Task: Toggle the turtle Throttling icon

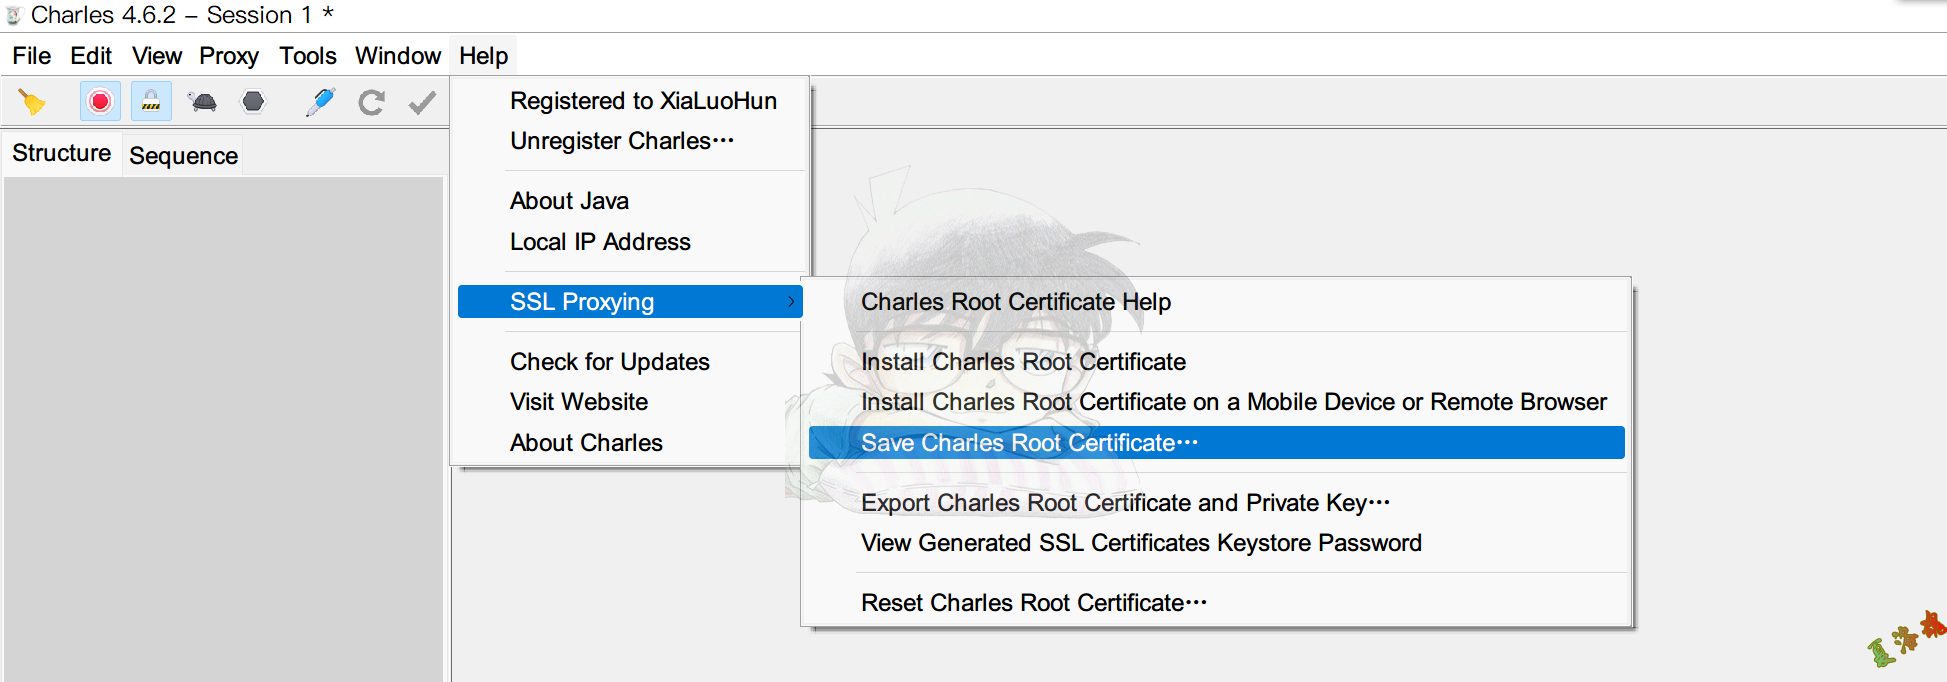Action: click(x=203, y=102)
